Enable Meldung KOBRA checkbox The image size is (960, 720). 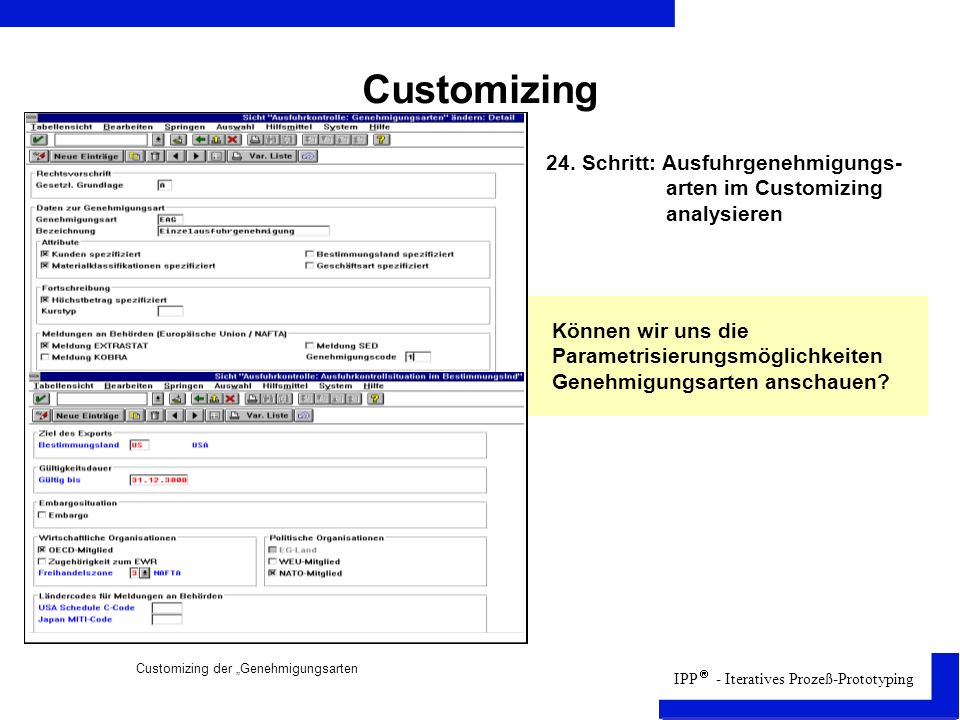point(45,358)
